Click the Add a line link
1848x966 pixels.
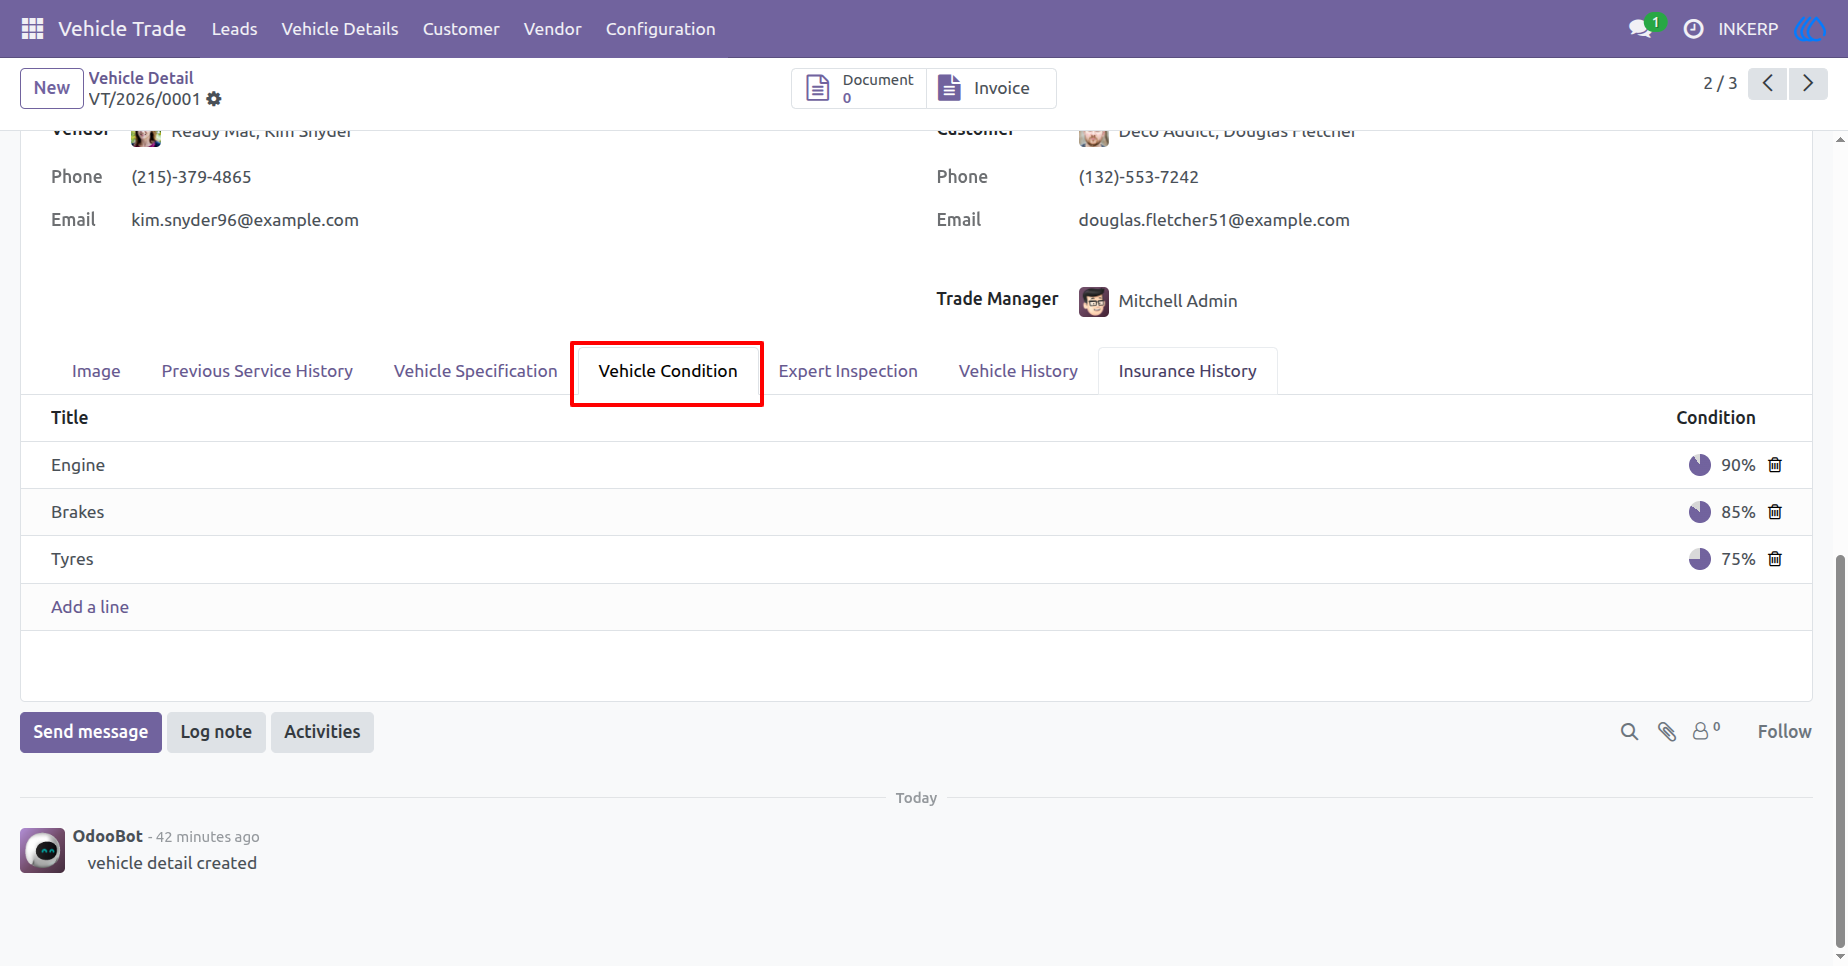point(90,607)
